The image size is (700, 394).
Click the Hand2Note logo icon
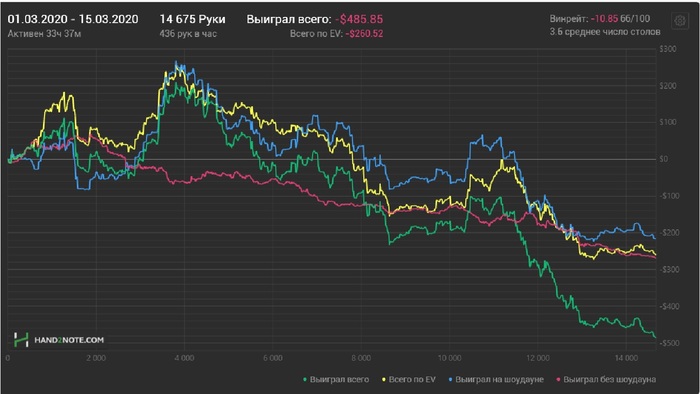pos(21,340)
